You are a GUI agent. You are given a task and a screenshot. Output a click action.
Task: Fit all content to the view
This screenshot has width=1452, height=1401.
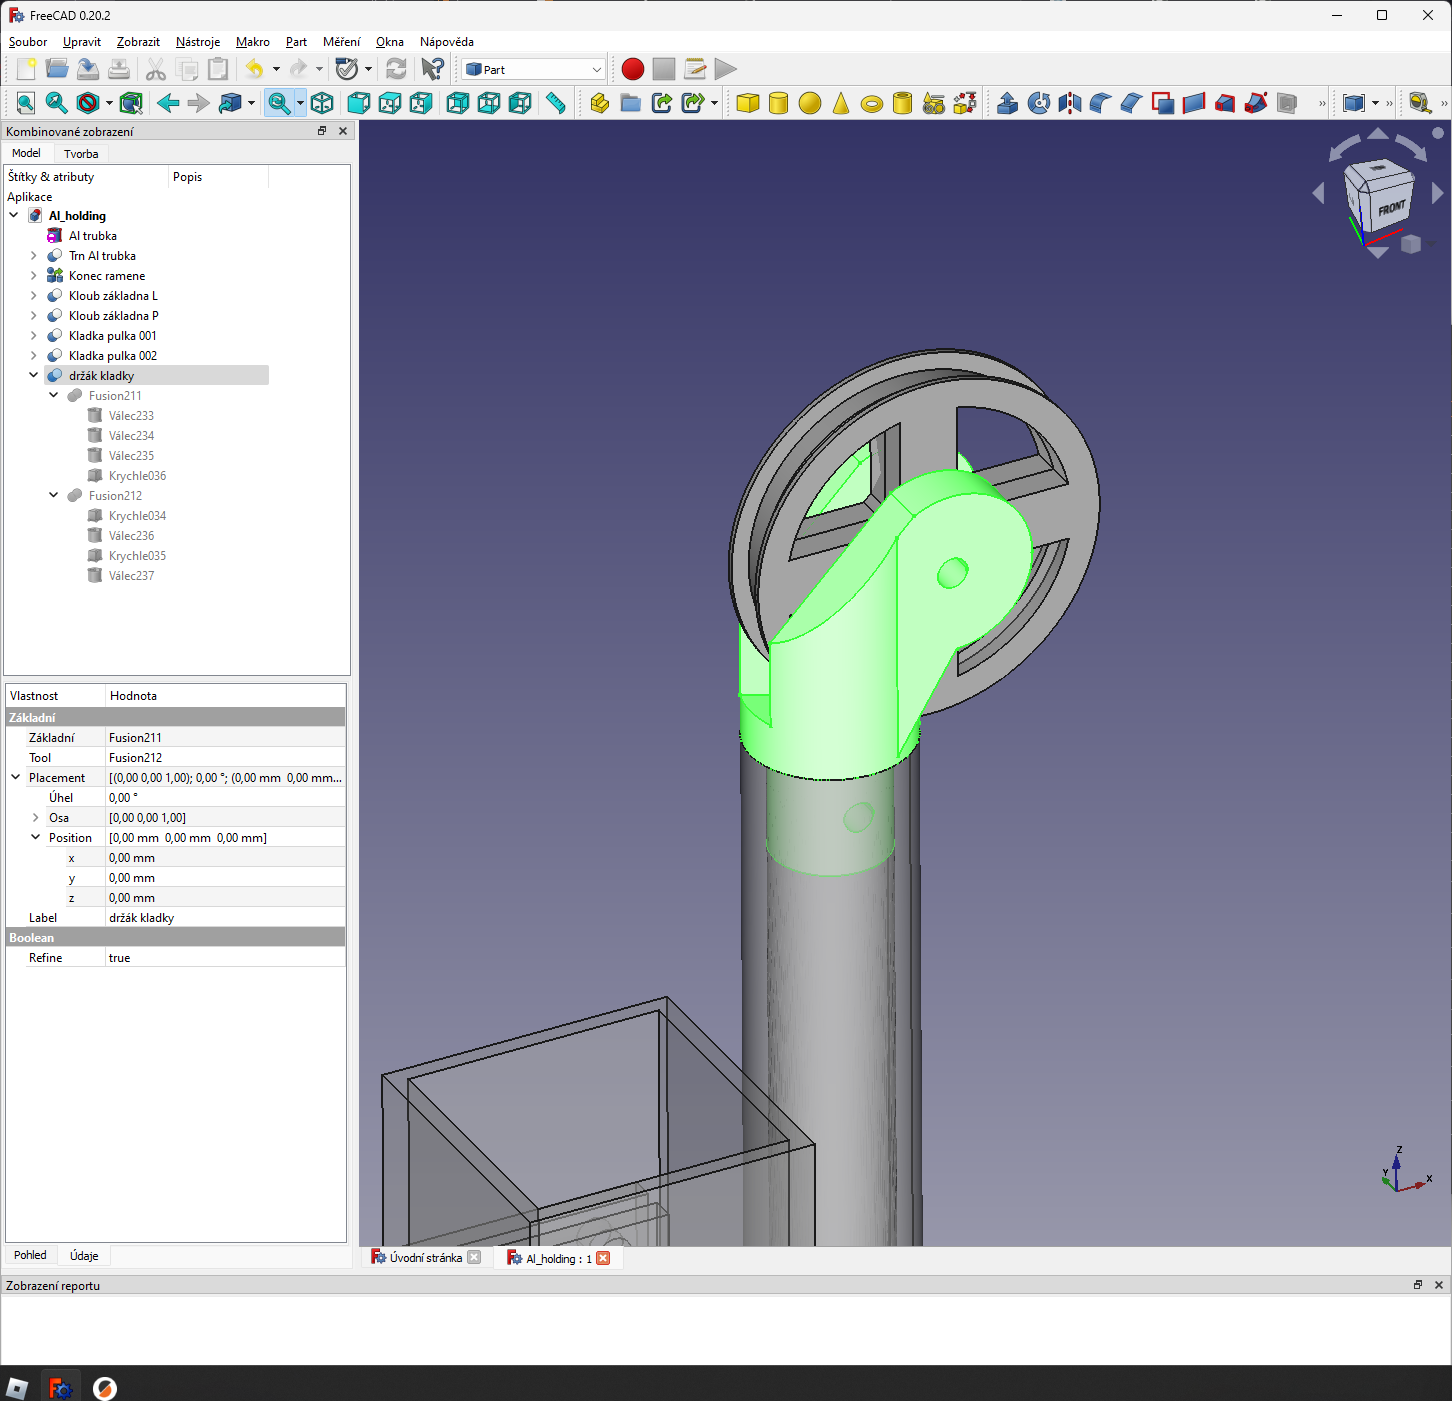tap(26, 103)
